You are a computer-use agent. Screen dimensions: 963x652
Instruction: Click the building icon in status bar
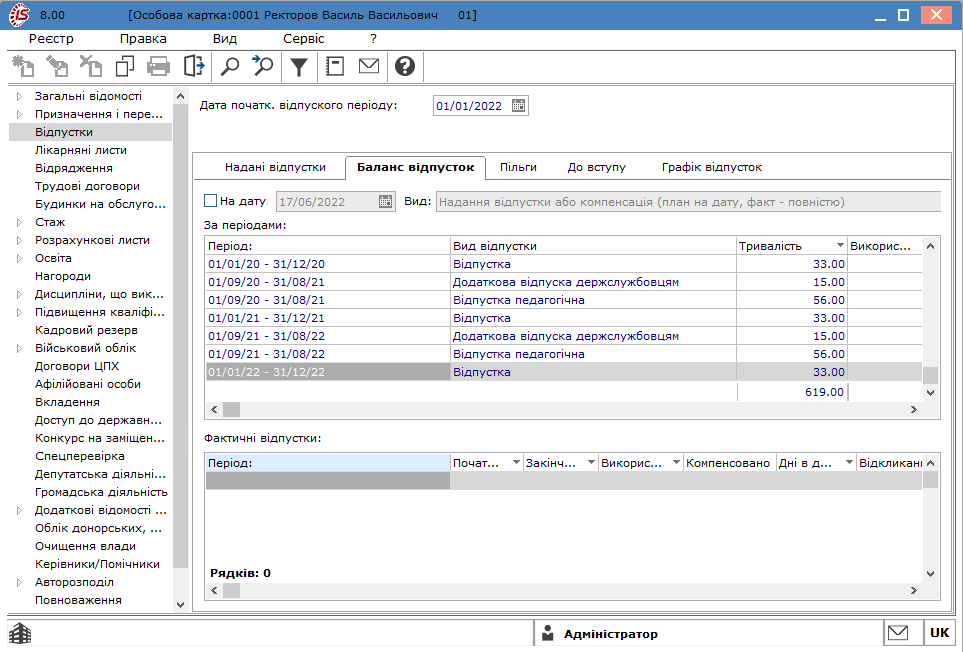20,633
